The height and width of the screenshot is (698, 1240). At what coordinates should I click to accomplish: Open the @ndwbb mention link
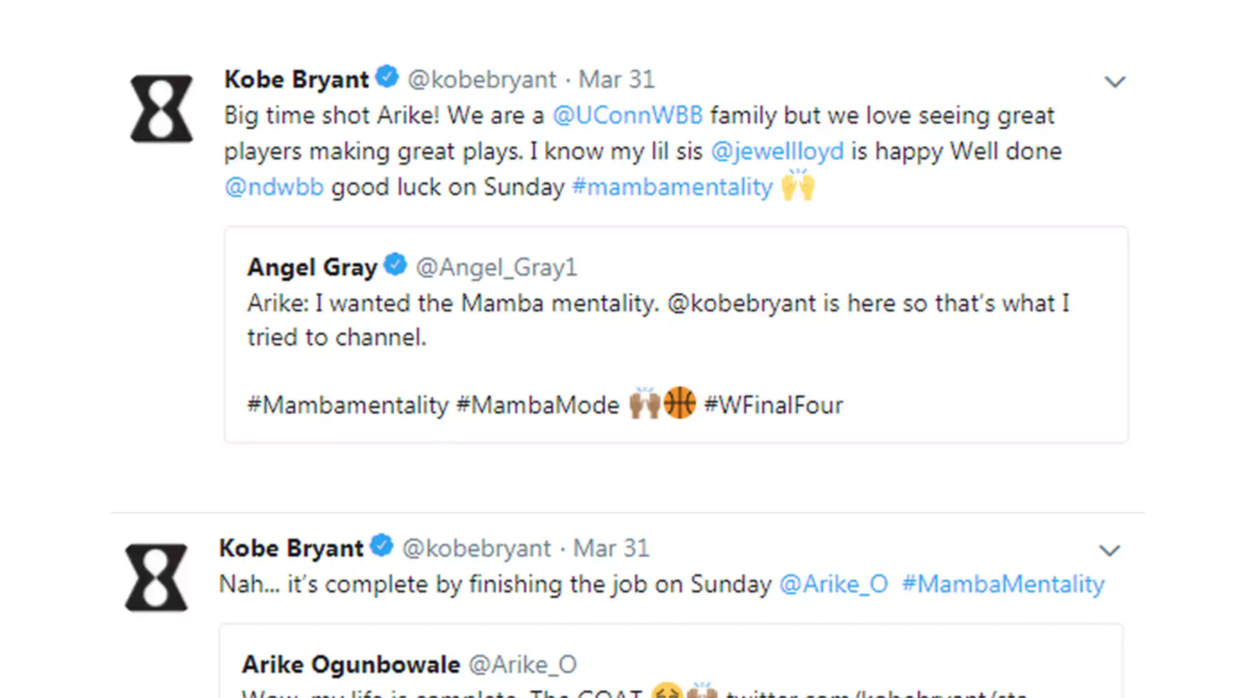[274, 187]
